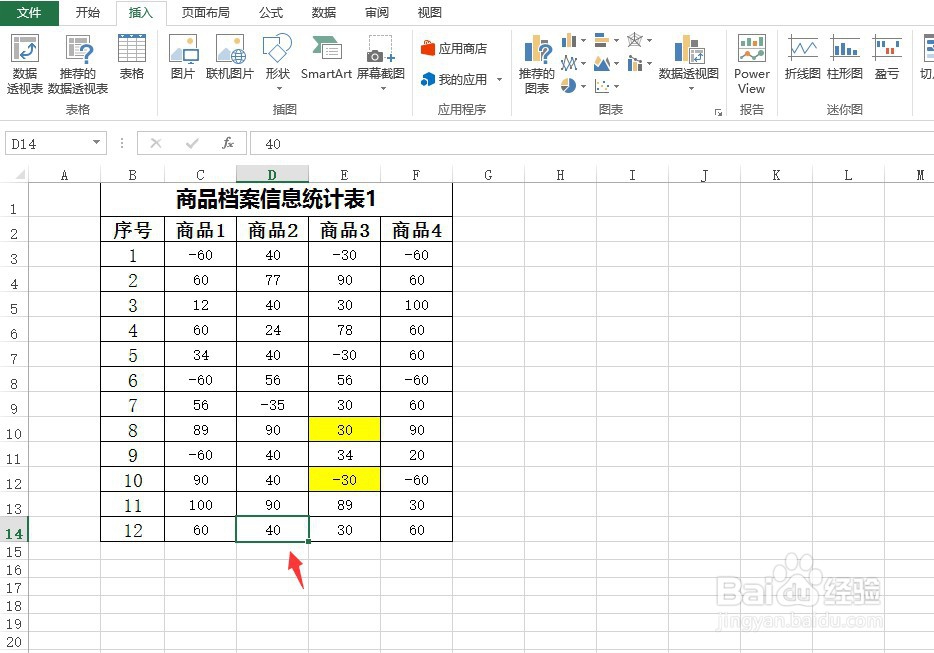This screenshot has width=934, height=653.
Task: Open the scatter chart dropdown
Action: point(617,87)
